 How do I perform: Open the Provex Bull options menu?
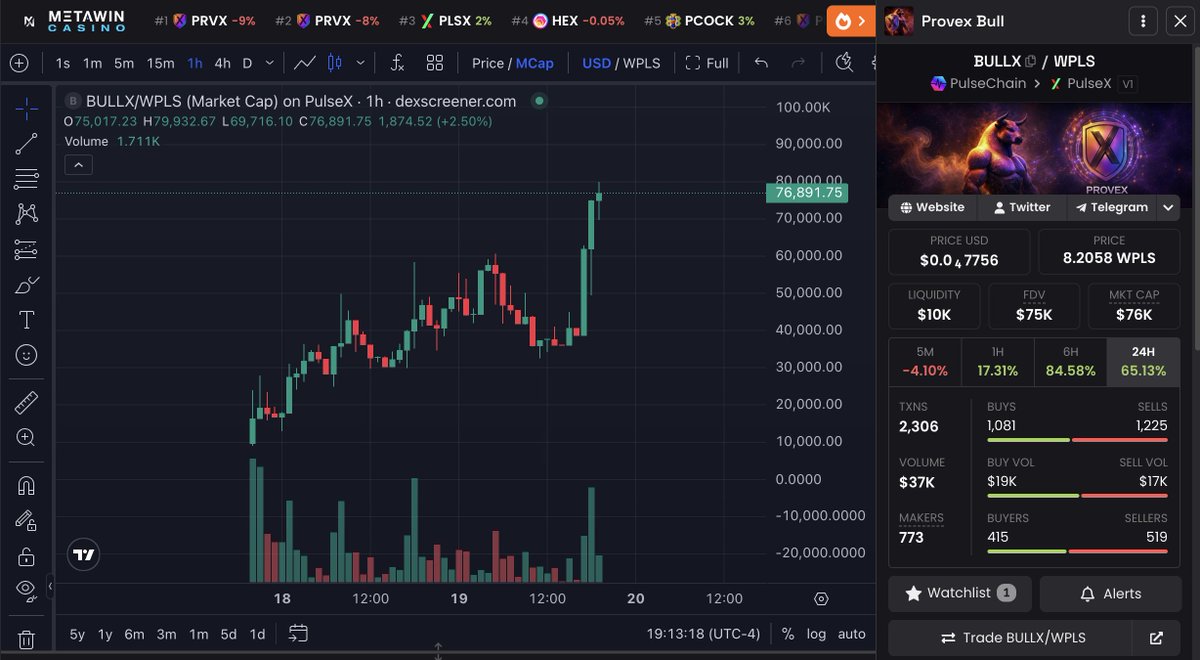pos(1142,21)
